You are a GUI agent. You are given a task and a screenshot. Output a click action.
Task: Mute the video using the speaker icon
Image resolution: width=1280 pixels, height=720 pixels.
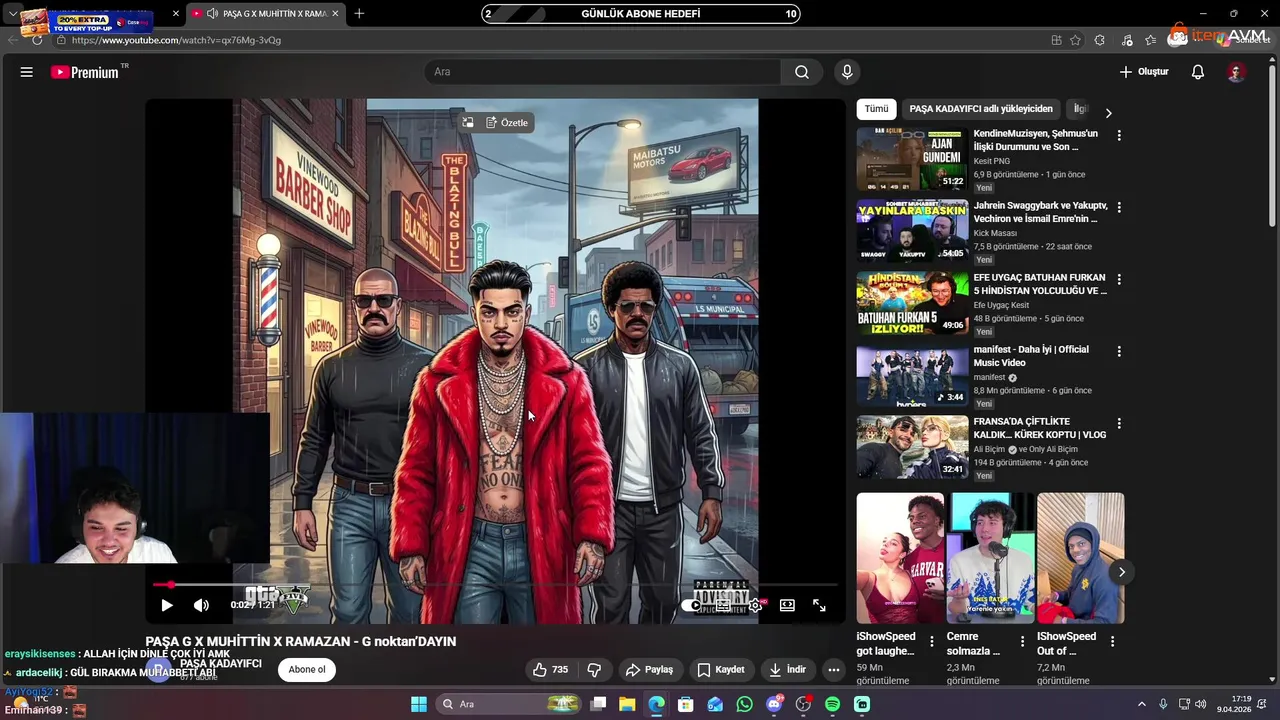click(201, 605)
